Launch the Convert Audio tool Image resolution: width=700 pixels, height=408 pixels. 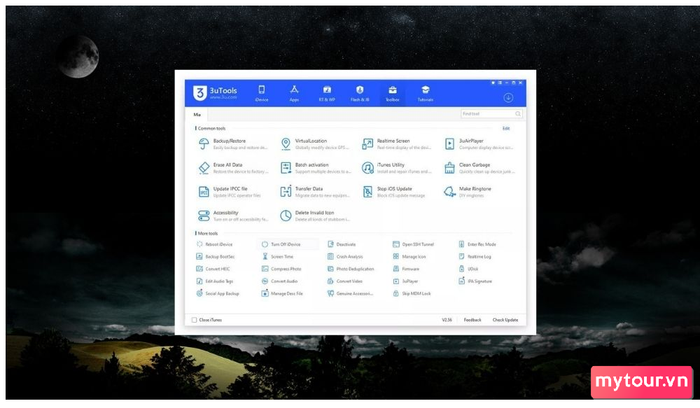pyautogui.click(x=279, y=281)
